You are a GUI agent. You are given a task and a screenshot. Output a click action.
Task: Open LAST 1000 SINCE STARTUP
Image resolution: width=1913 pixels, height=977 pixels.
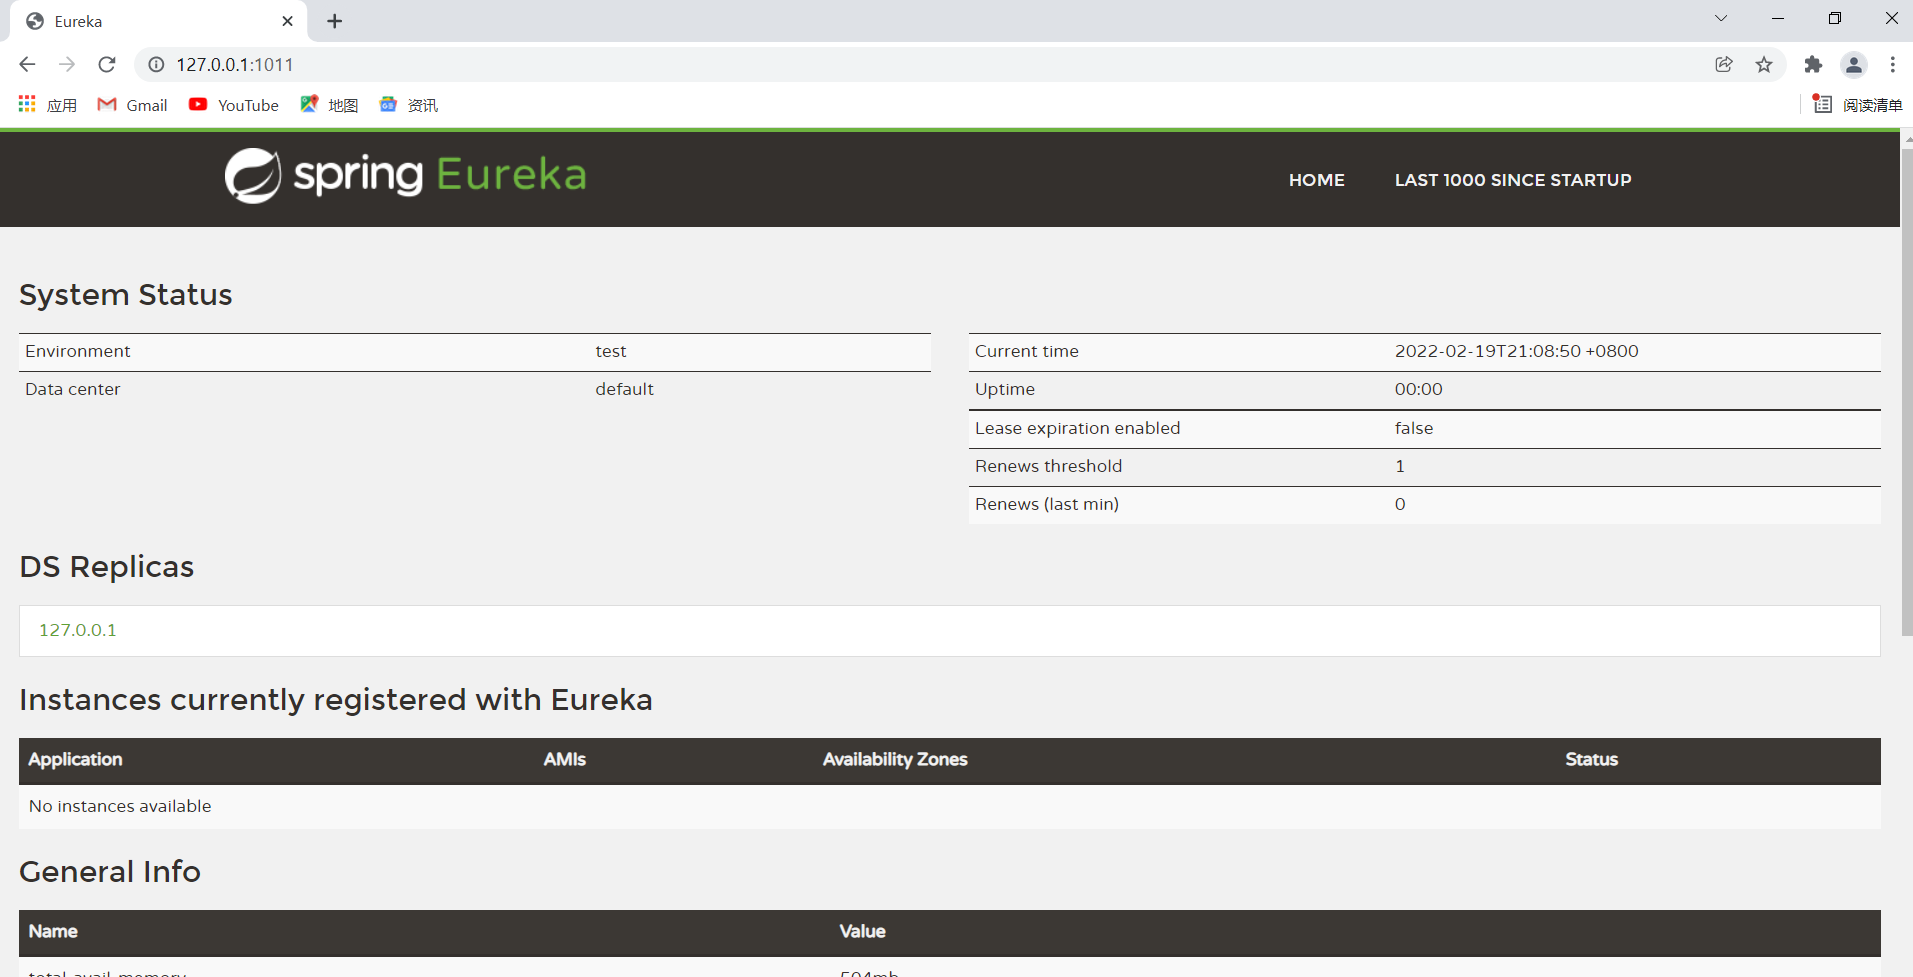[1513, 180]
